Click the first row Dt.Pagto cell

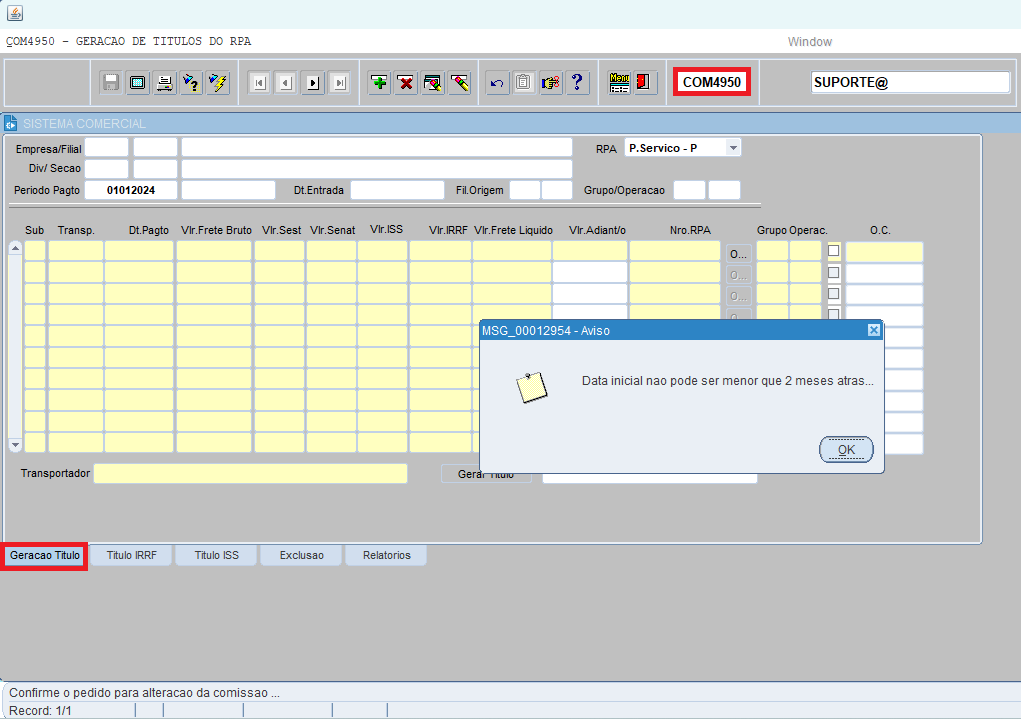click(x=139, y=251)
